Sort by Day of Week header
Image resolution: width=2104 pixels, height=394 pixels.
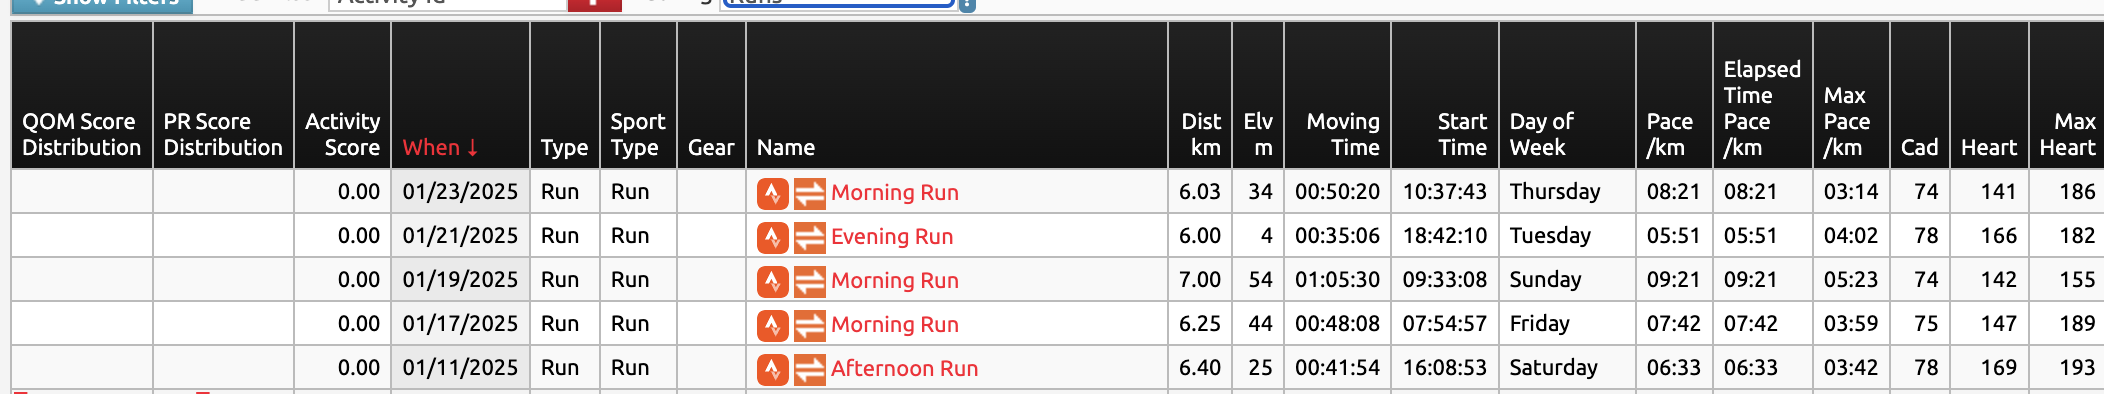[x=1541, y=134]
